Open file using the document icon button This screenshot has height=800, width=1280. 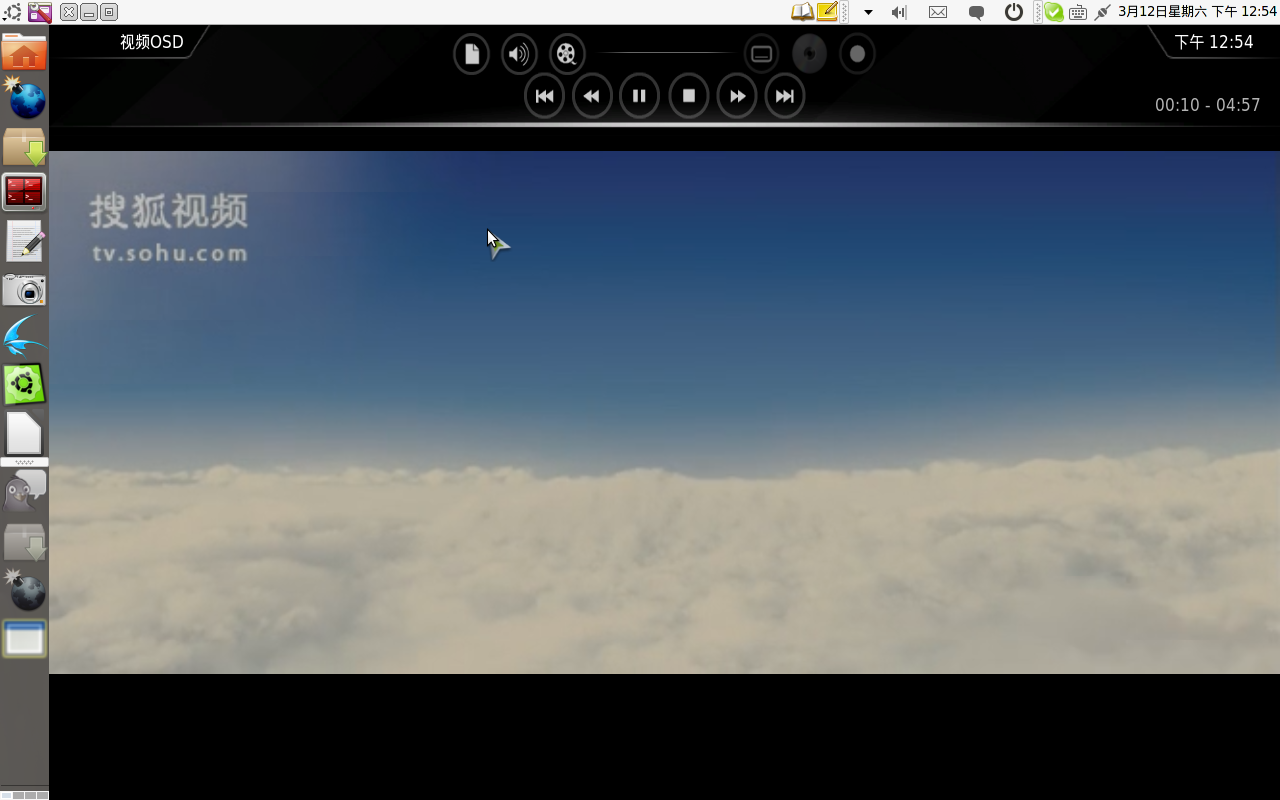coord(471,54)
